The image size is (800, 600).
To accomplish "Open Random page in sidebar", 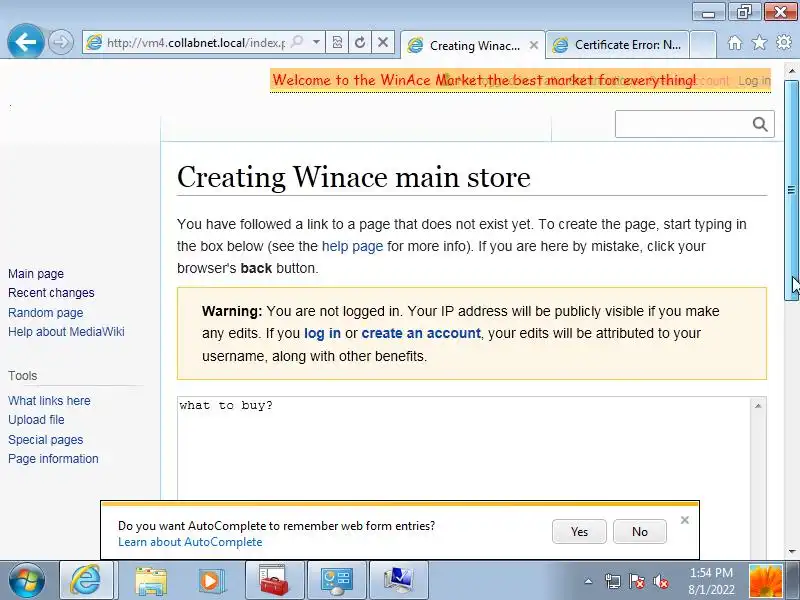I will 45,312.
